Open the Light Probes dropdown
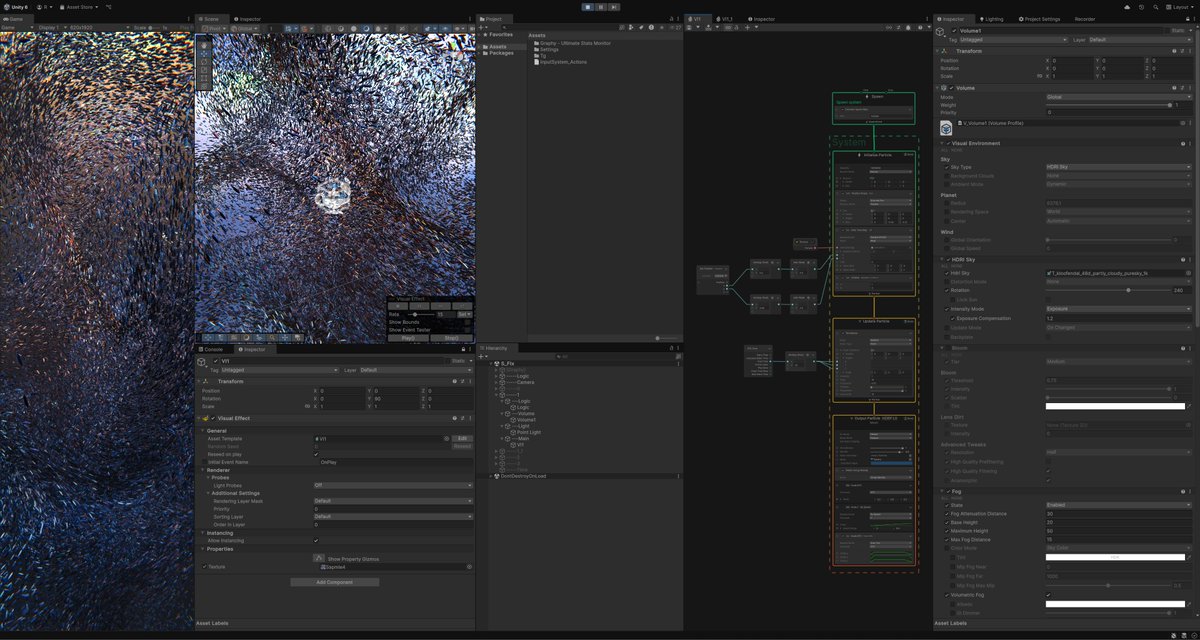 click(x=393, y=485)
